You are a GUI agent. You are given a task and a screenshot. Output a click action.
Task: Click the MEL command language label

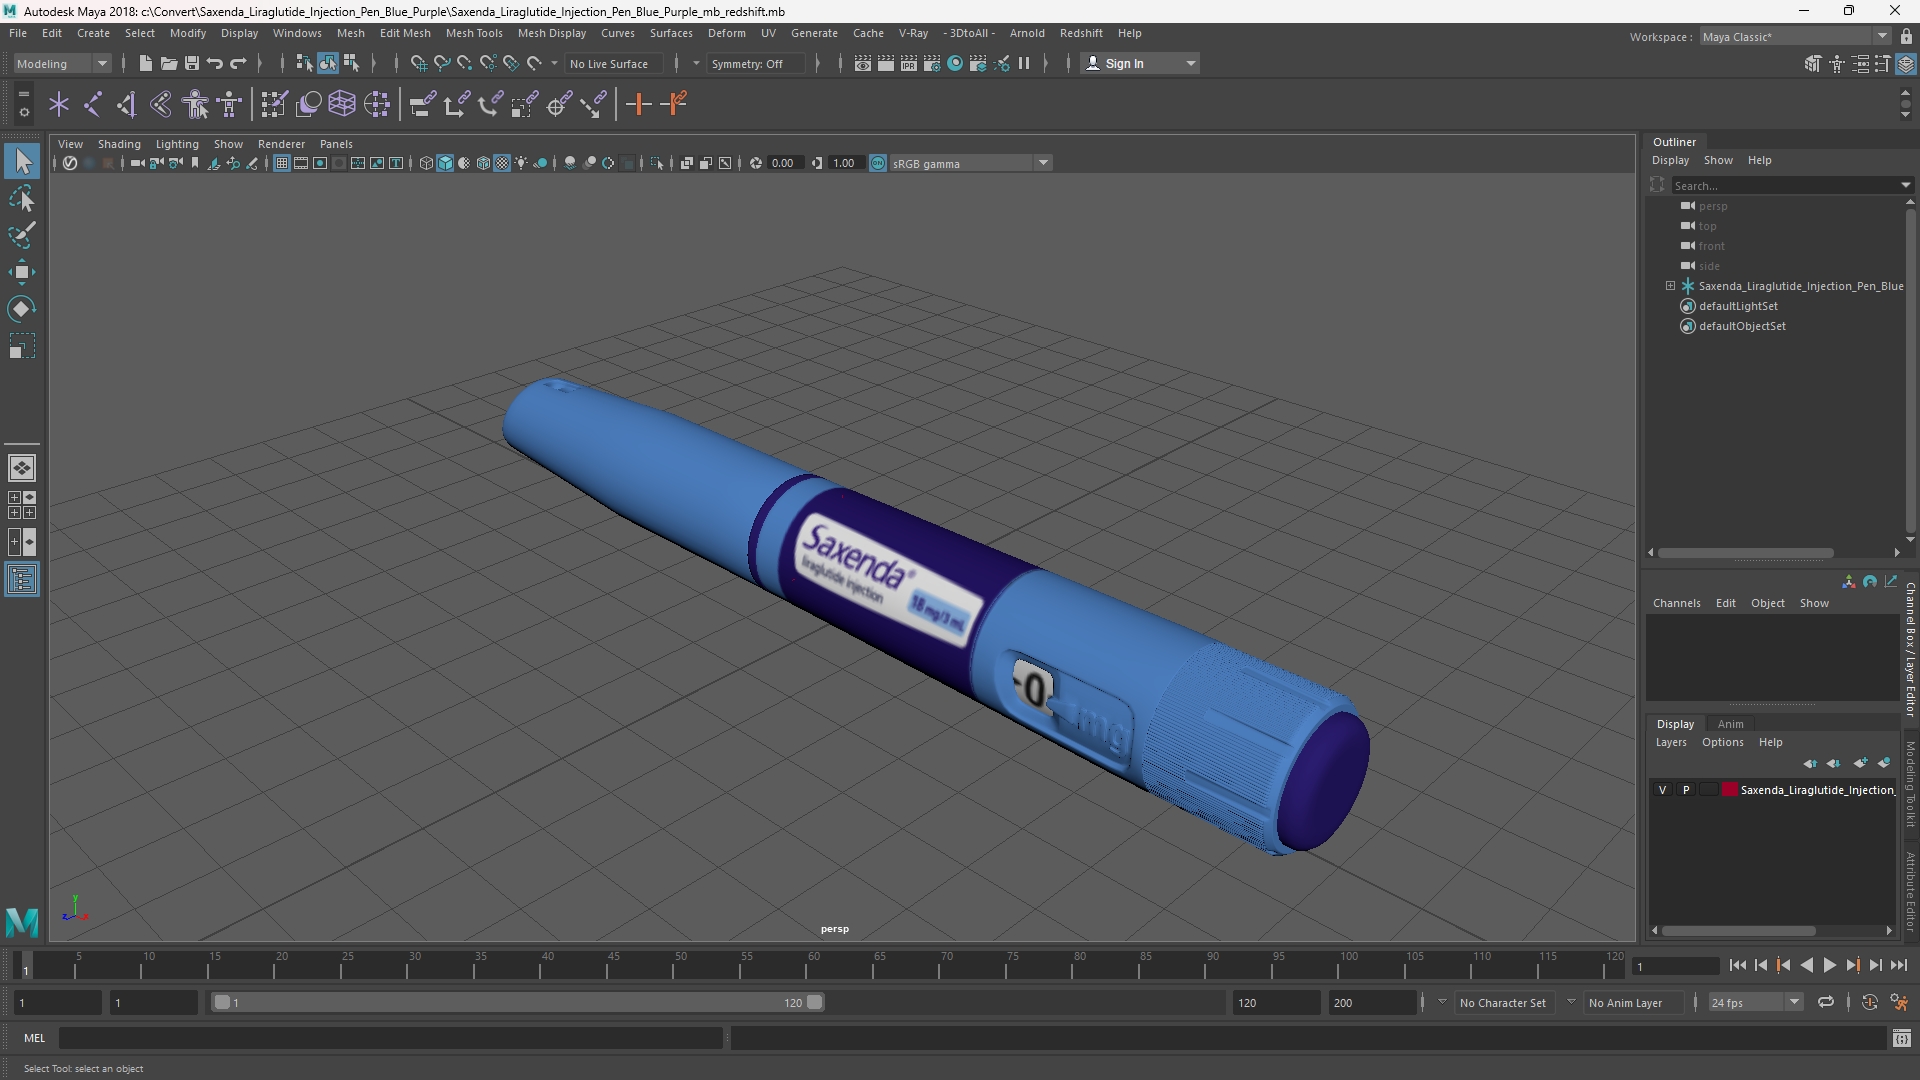coord(35,1038)
